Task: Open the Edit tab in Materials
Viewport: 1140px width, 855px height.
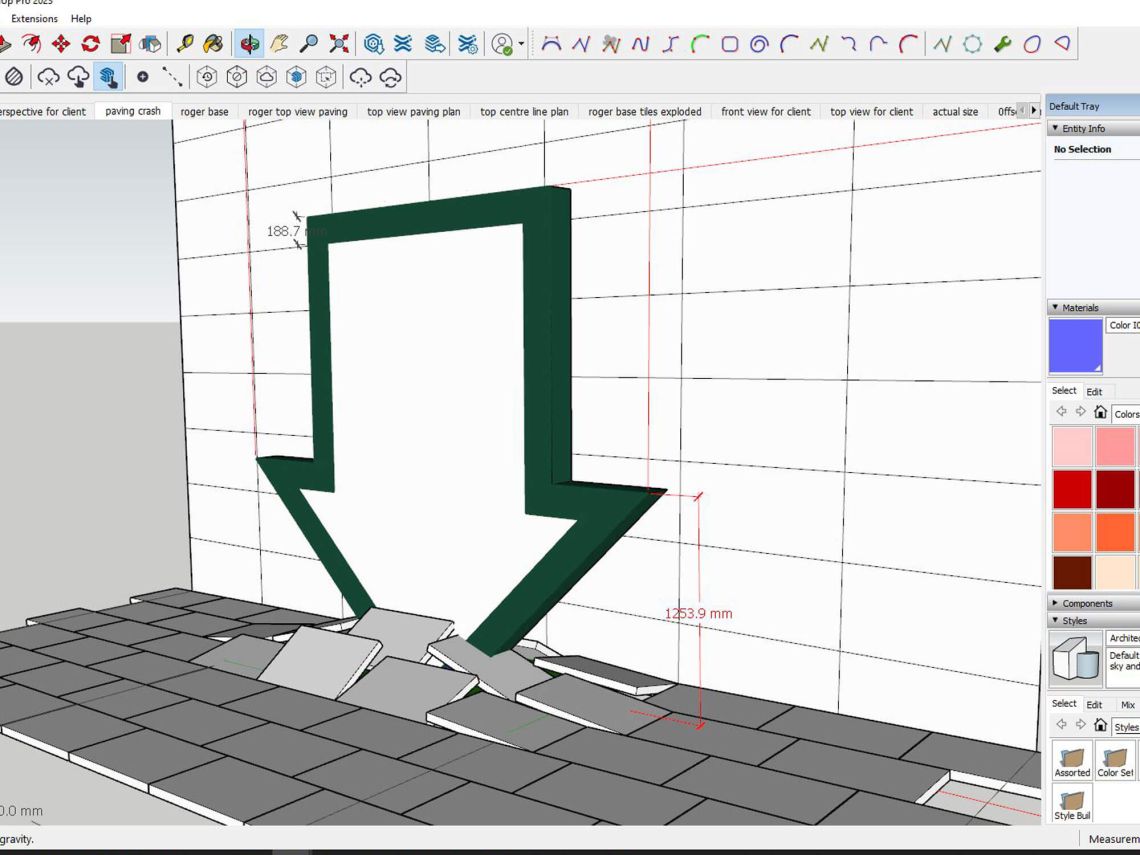Action: tap(1094, 392)
